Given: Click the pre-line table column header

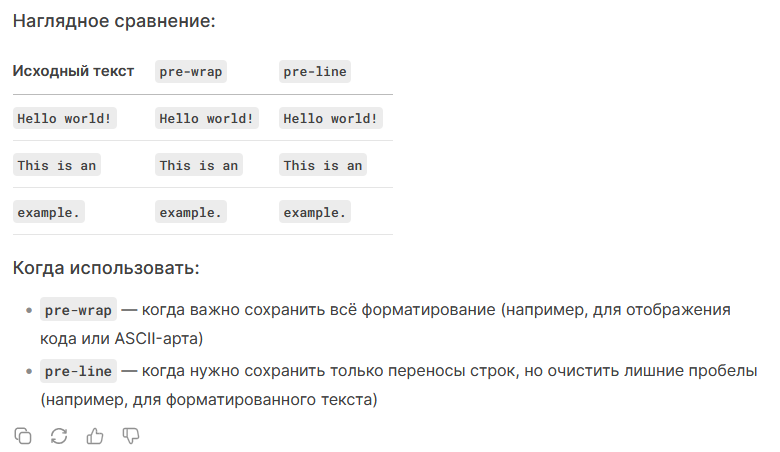Looking at the screenshot, I should (x=314, y=72).
